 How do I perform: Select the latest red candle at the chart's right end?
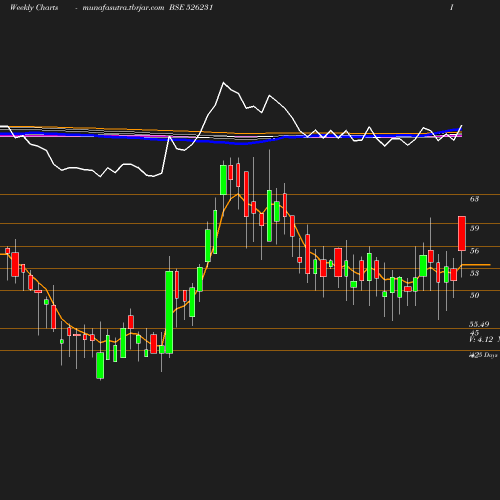[462, 233]
